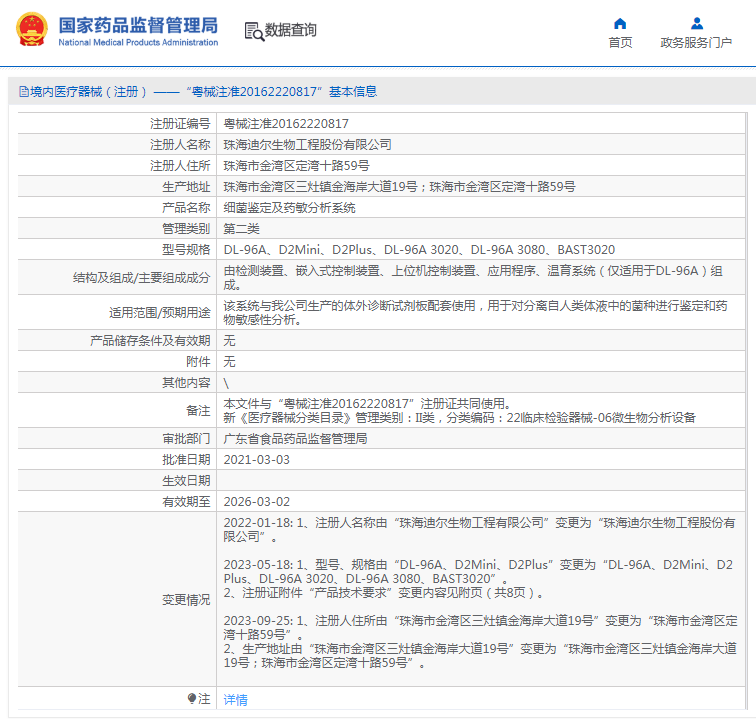Click the 生效日期 row label
Viewport: 756px width, 719px height.
pyautogui.click(x=186, y=481)
